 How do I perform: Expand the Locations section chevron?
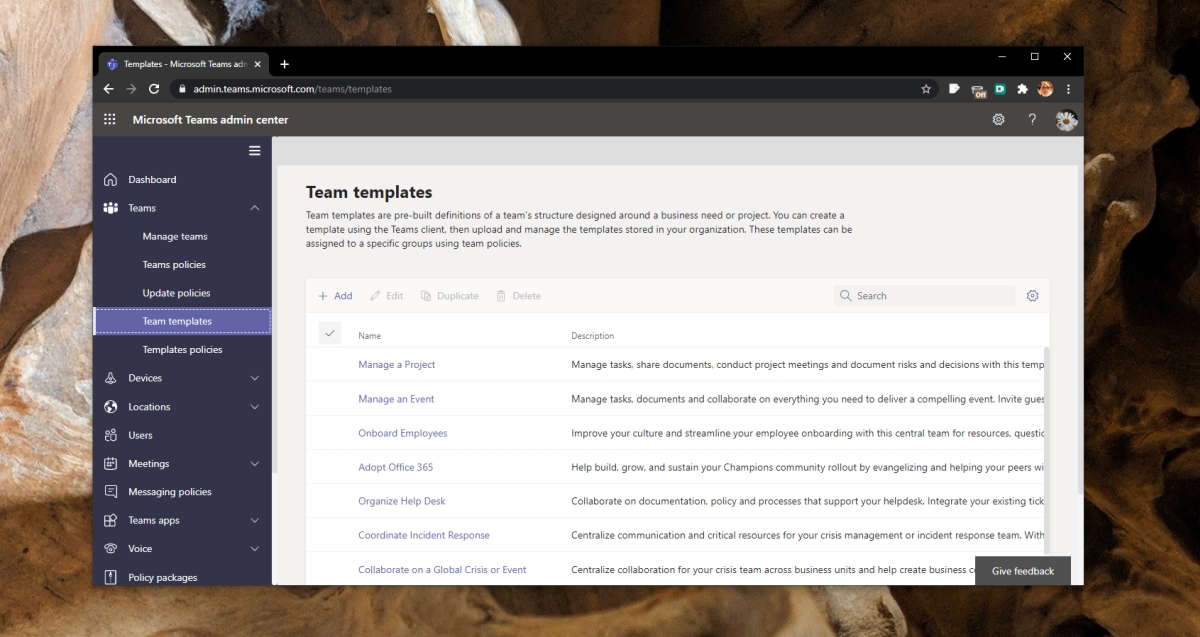[255, 407]
